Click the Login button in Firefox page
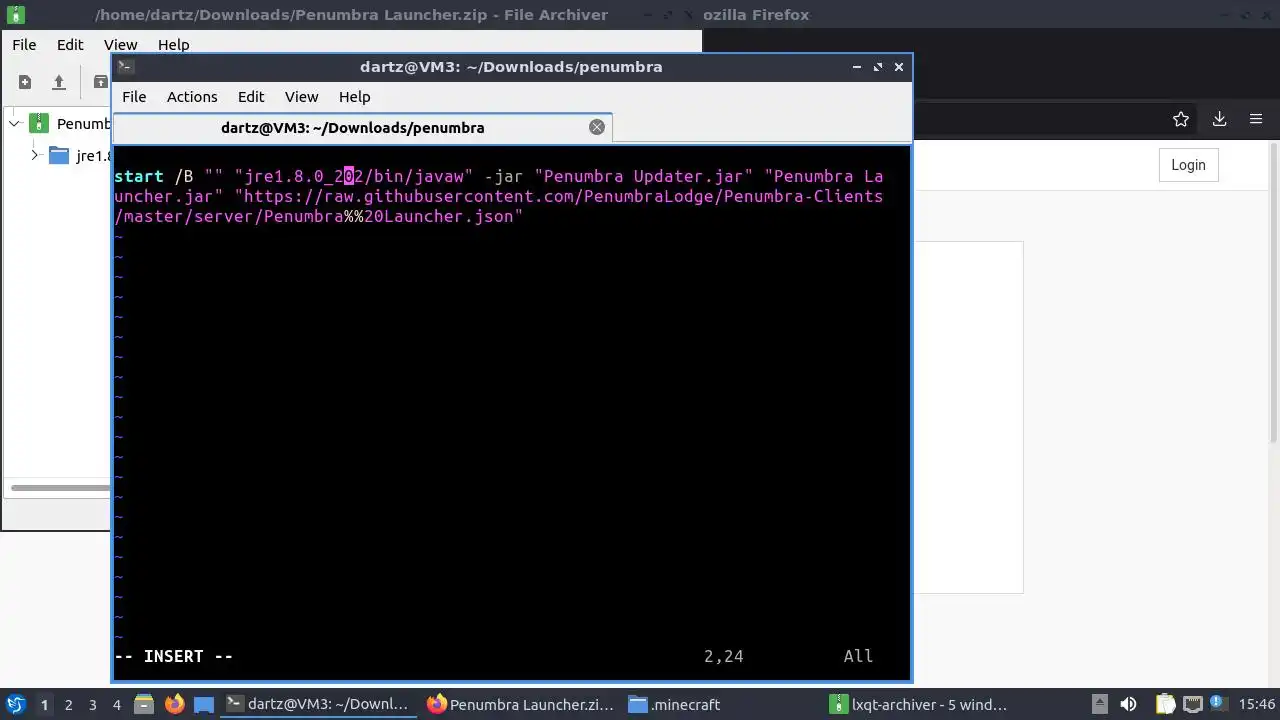 (1188, 165)
